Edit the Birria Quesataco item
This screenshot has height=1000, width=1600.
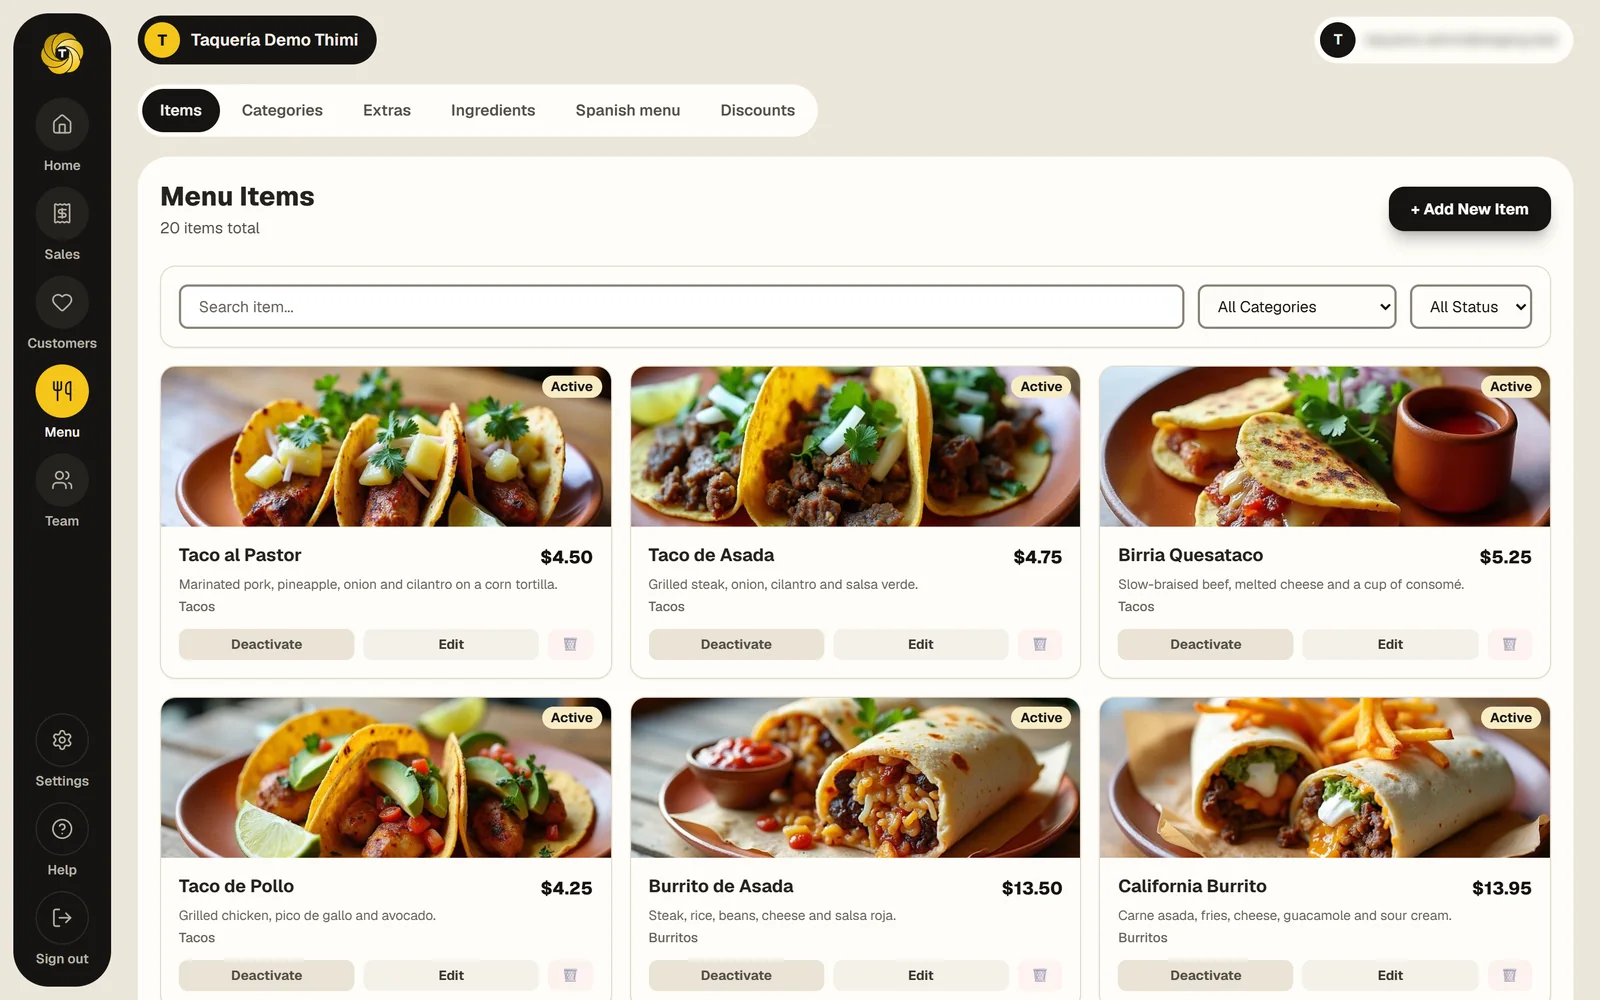click(x=1390, y=644)
